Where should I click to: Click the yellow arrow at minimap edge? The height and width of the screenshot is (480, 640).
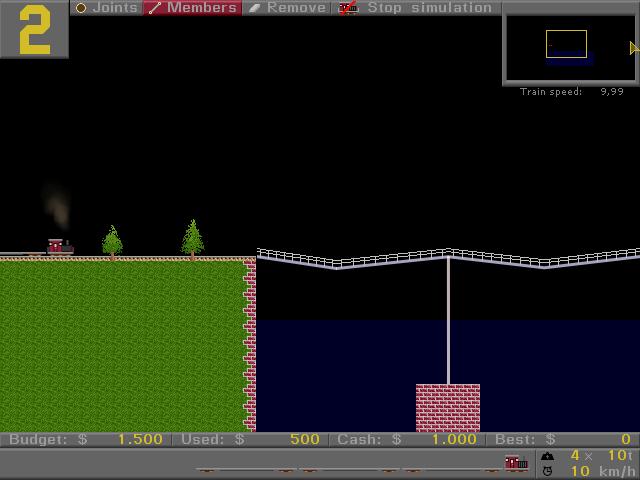coord(634,48)
